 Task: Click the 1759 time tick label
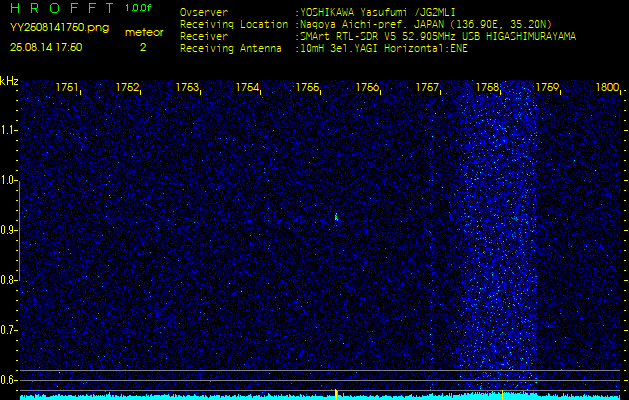pyautogui.click(x=548, y=87)
